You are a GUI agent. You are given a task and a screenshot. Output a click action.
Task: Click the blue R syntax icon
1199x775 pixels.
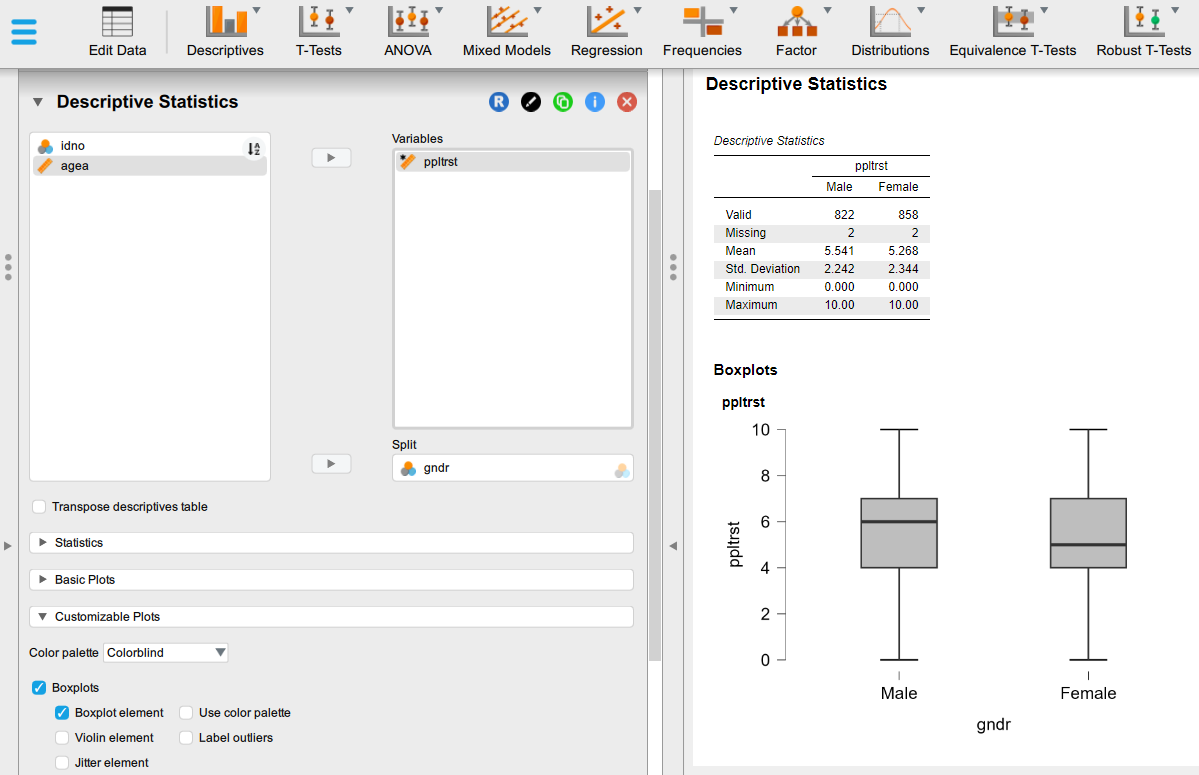pos(499,102)
